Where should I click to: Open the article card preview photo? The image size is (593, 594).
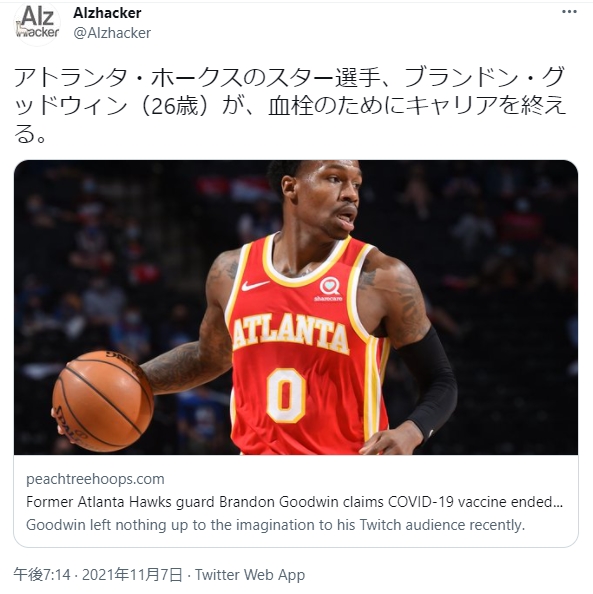(x=296, y=307)
